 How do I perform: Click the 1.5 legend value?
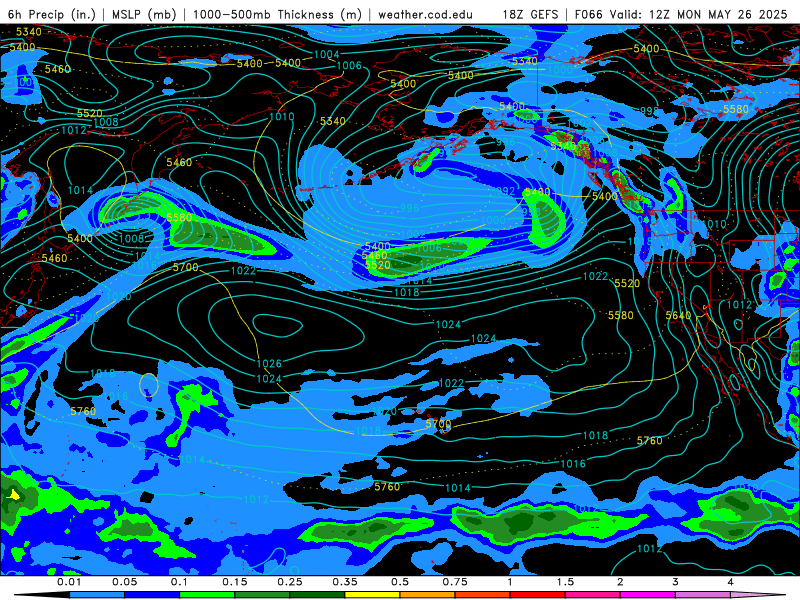point(565,582)
